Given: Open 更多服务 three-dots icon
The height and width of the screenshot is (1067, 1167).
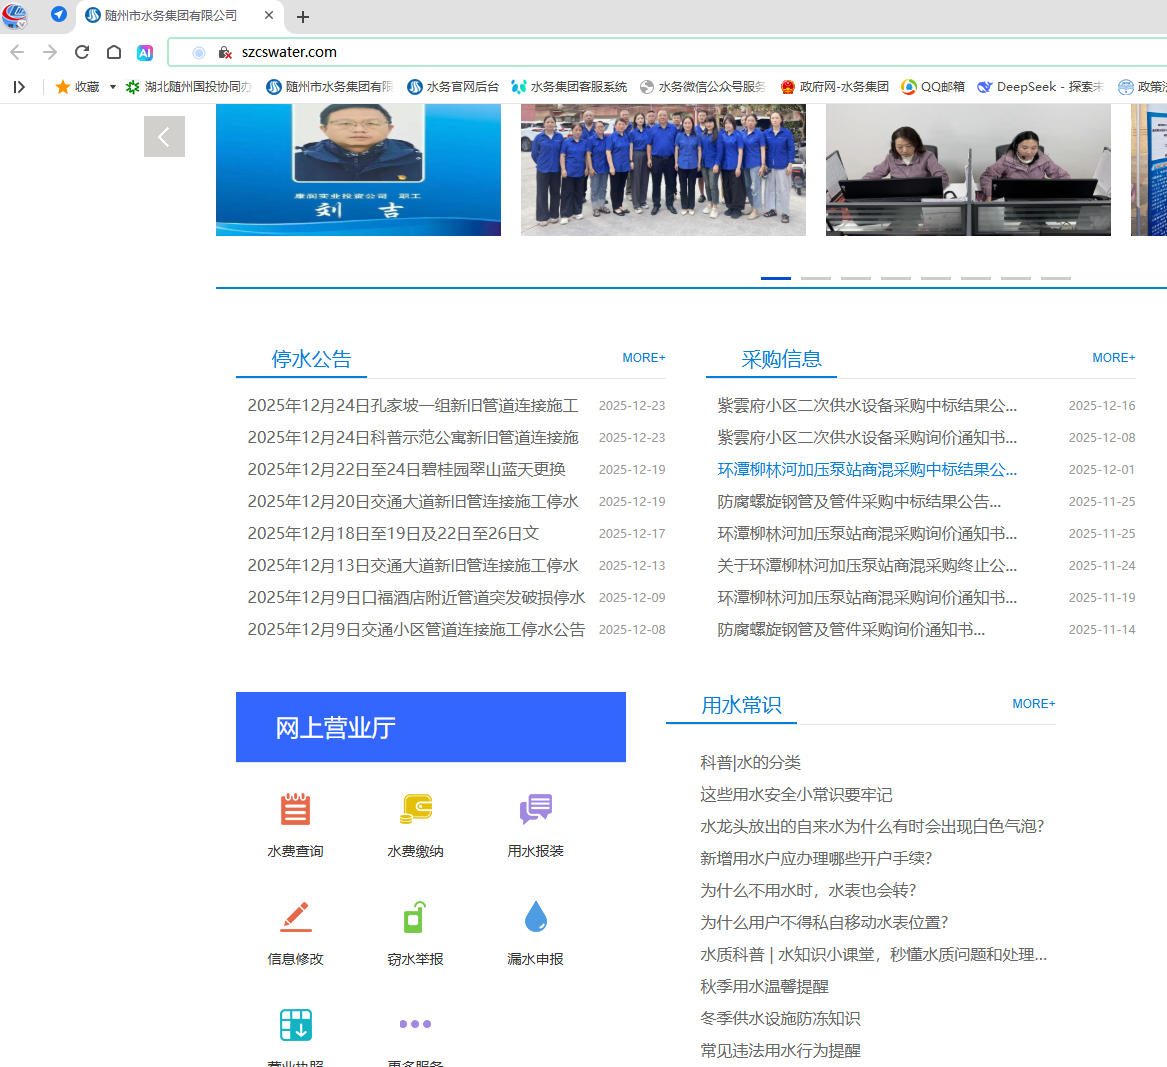Looking at the screenshot, I should 415,1024.
